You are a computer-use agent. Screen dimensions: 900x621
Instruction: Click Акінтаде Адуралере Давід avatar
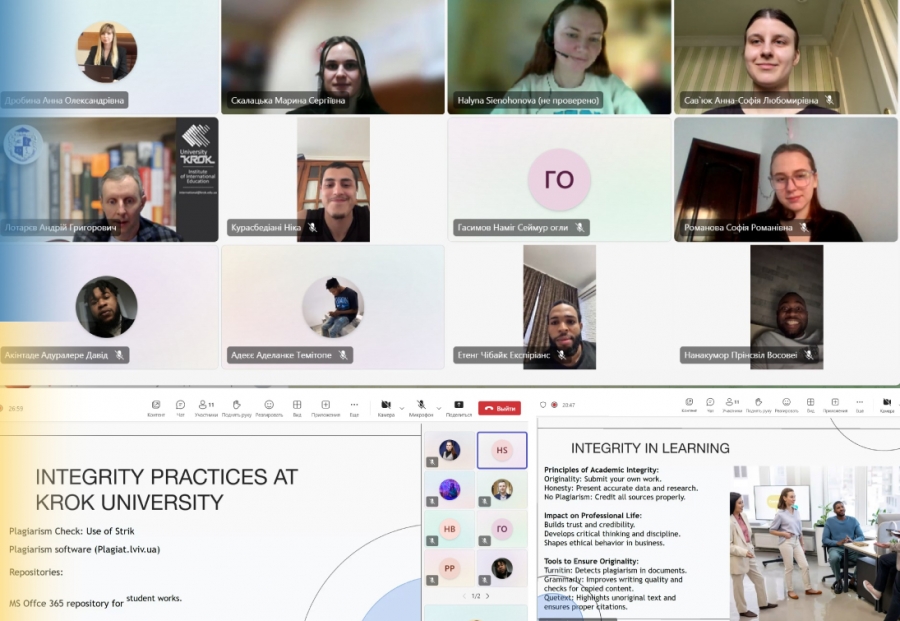[106, 306]
